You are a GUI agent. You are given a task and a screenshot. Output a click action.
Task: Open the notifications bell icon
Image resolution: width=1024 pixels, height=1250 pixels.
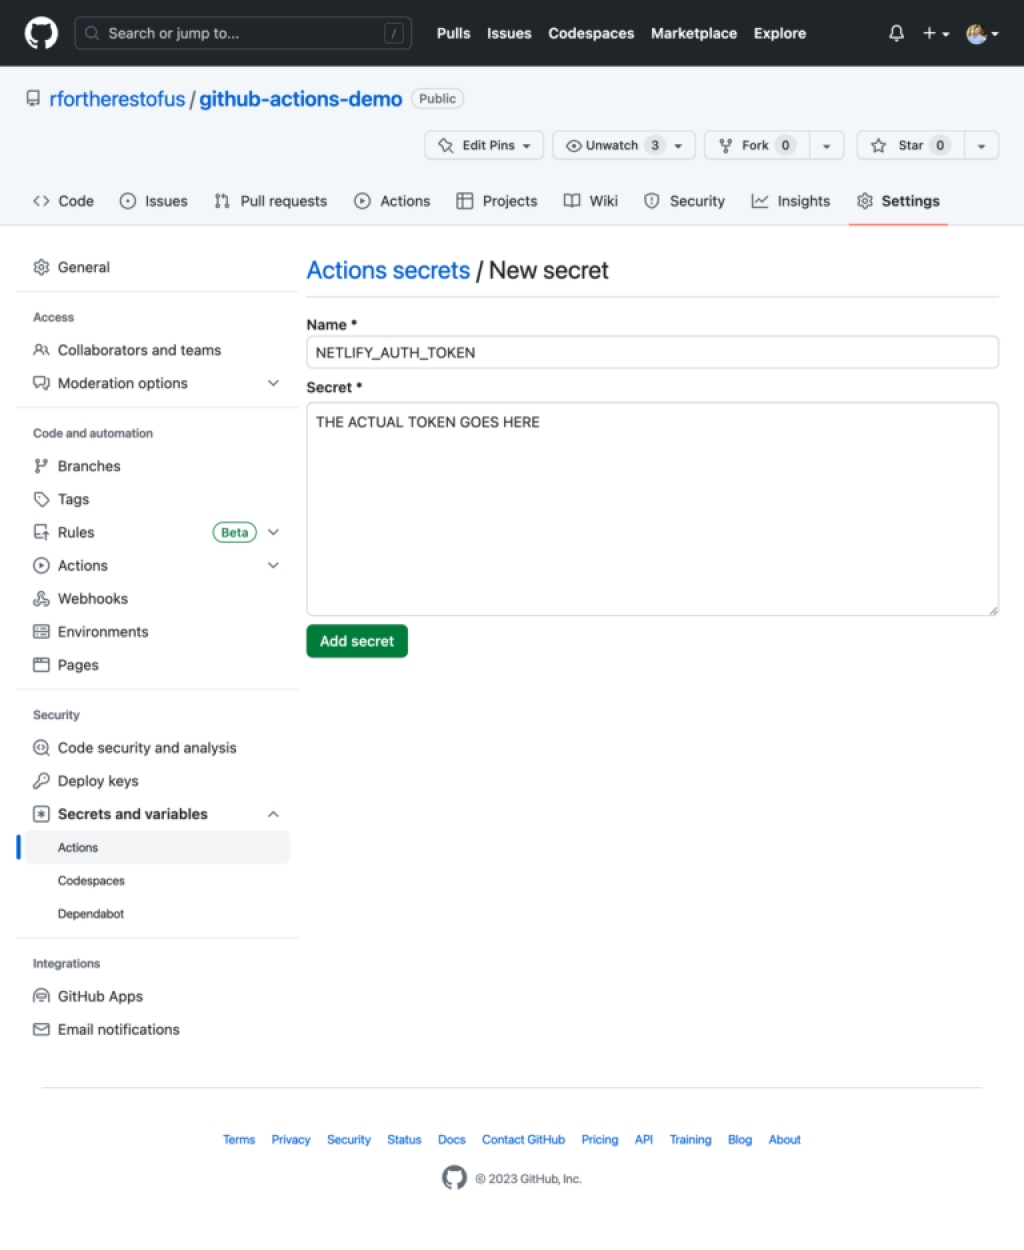[x=896, y=33]
